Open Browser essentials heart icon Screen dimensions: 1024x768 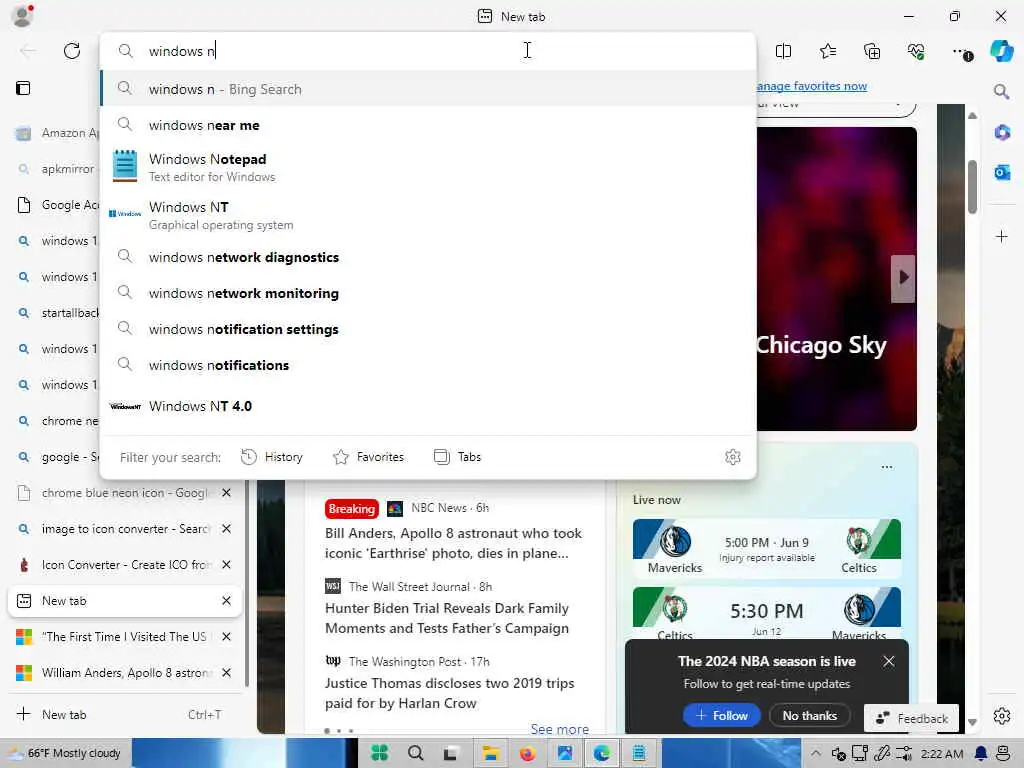point(916,51)
